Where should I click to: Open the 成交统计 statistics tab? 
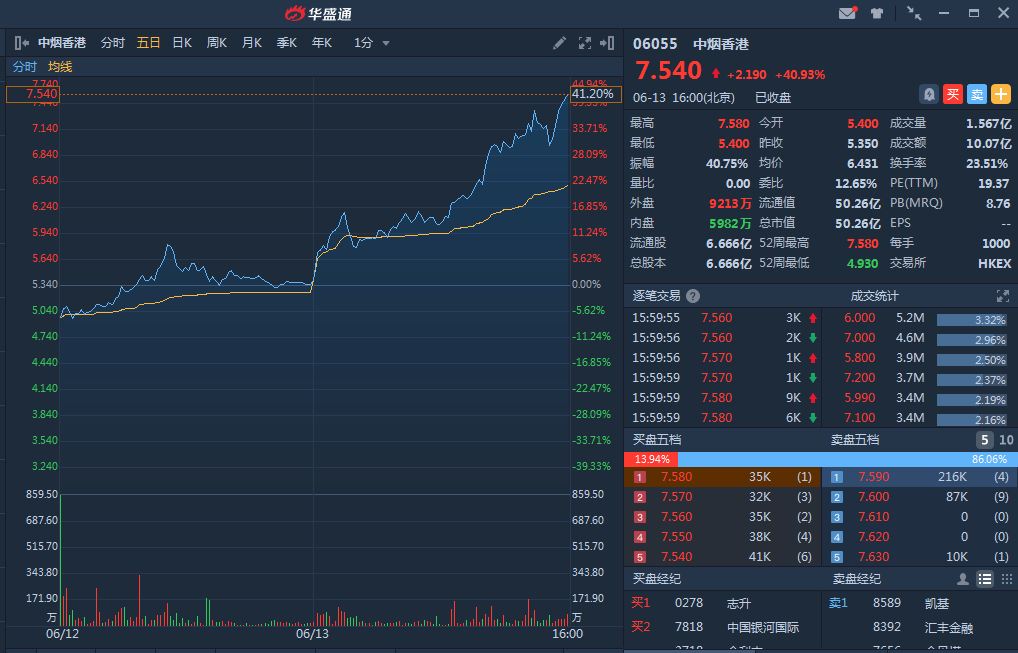pos(874,296)
